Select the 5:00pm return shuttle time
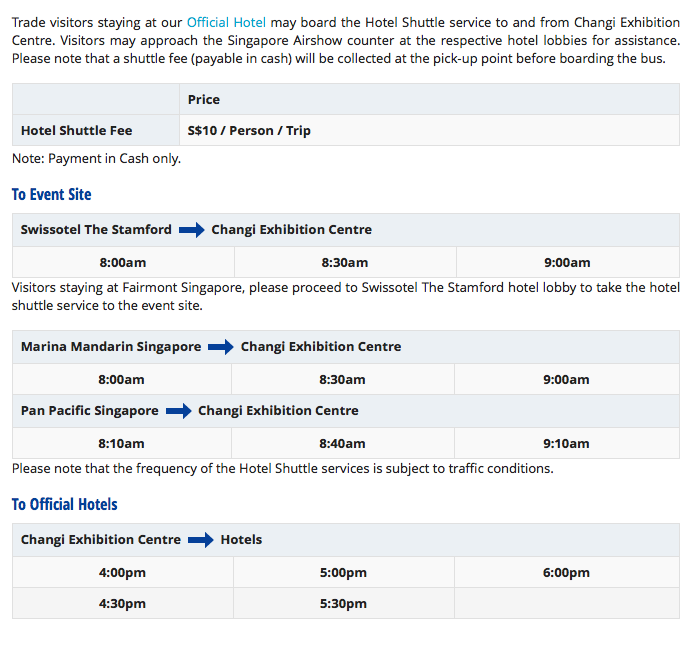 (x=343, y=573)
